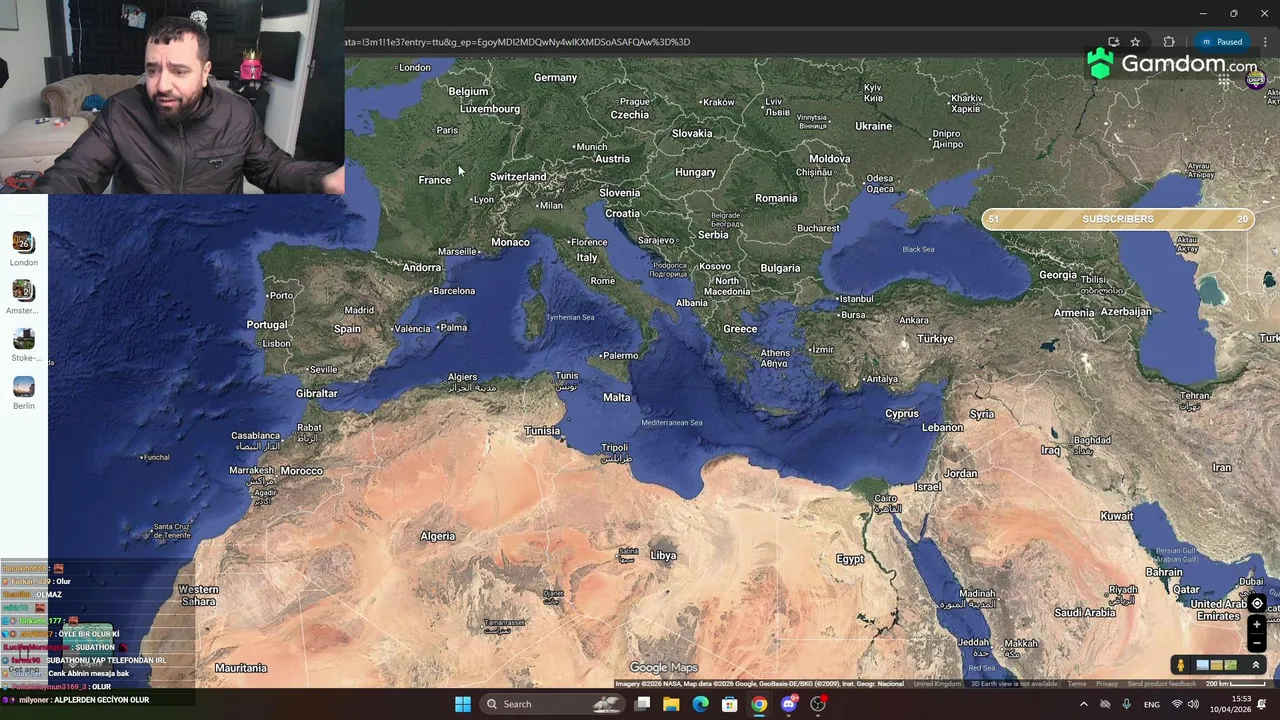Click the Türkiye country label
The height and width of the screenshot is (720, 1280).
(x=936, y=339)
